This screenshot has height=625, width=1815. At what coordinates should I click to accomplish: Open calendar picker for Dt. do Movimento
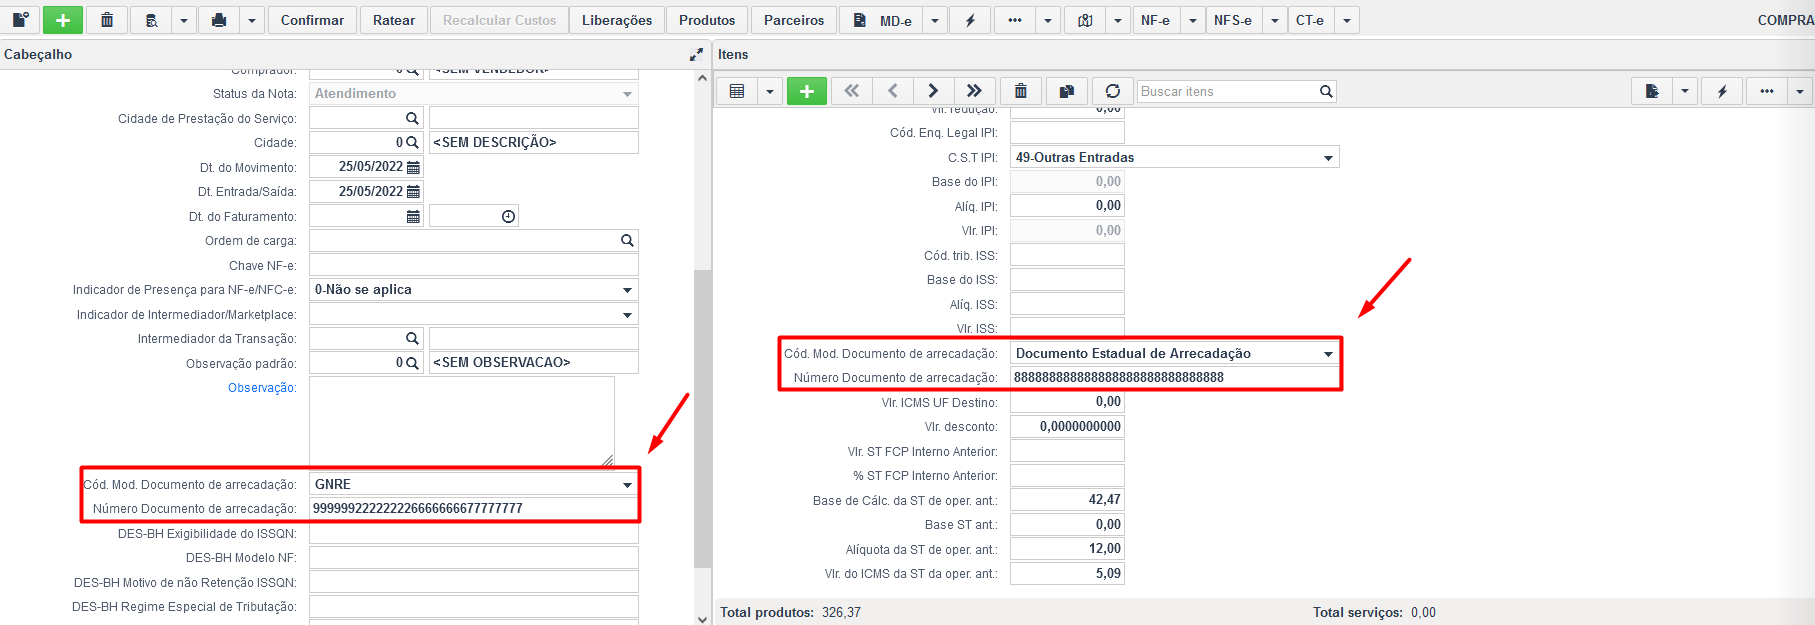(413, 167)
